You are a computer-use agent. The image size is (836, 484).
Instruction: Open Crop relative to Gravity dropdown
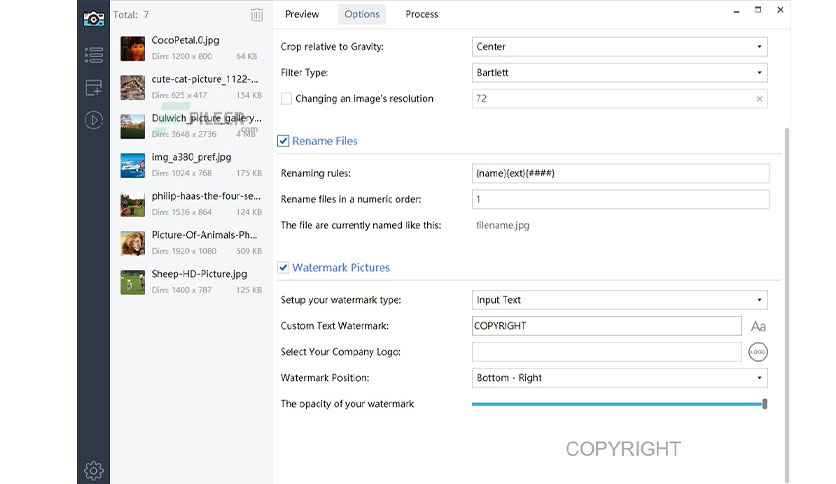click(620, 47)
